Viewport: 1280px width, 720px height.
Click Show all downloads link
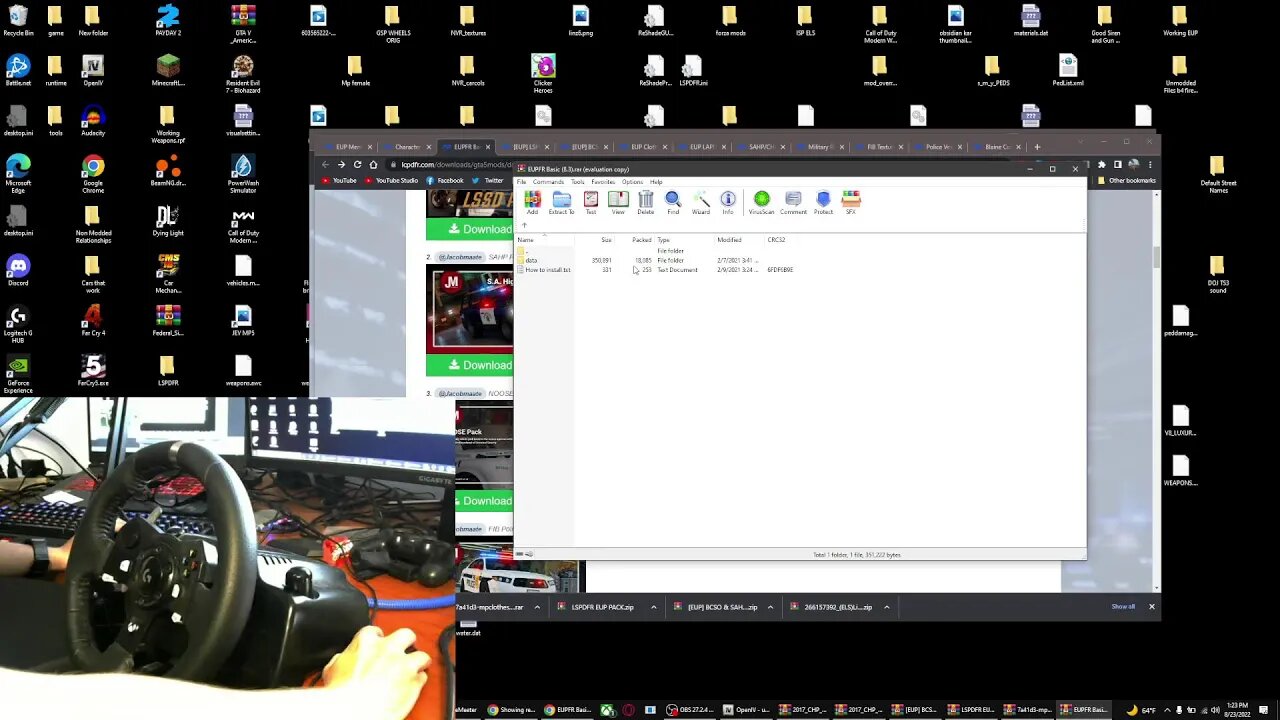[x=1123, y=607]
